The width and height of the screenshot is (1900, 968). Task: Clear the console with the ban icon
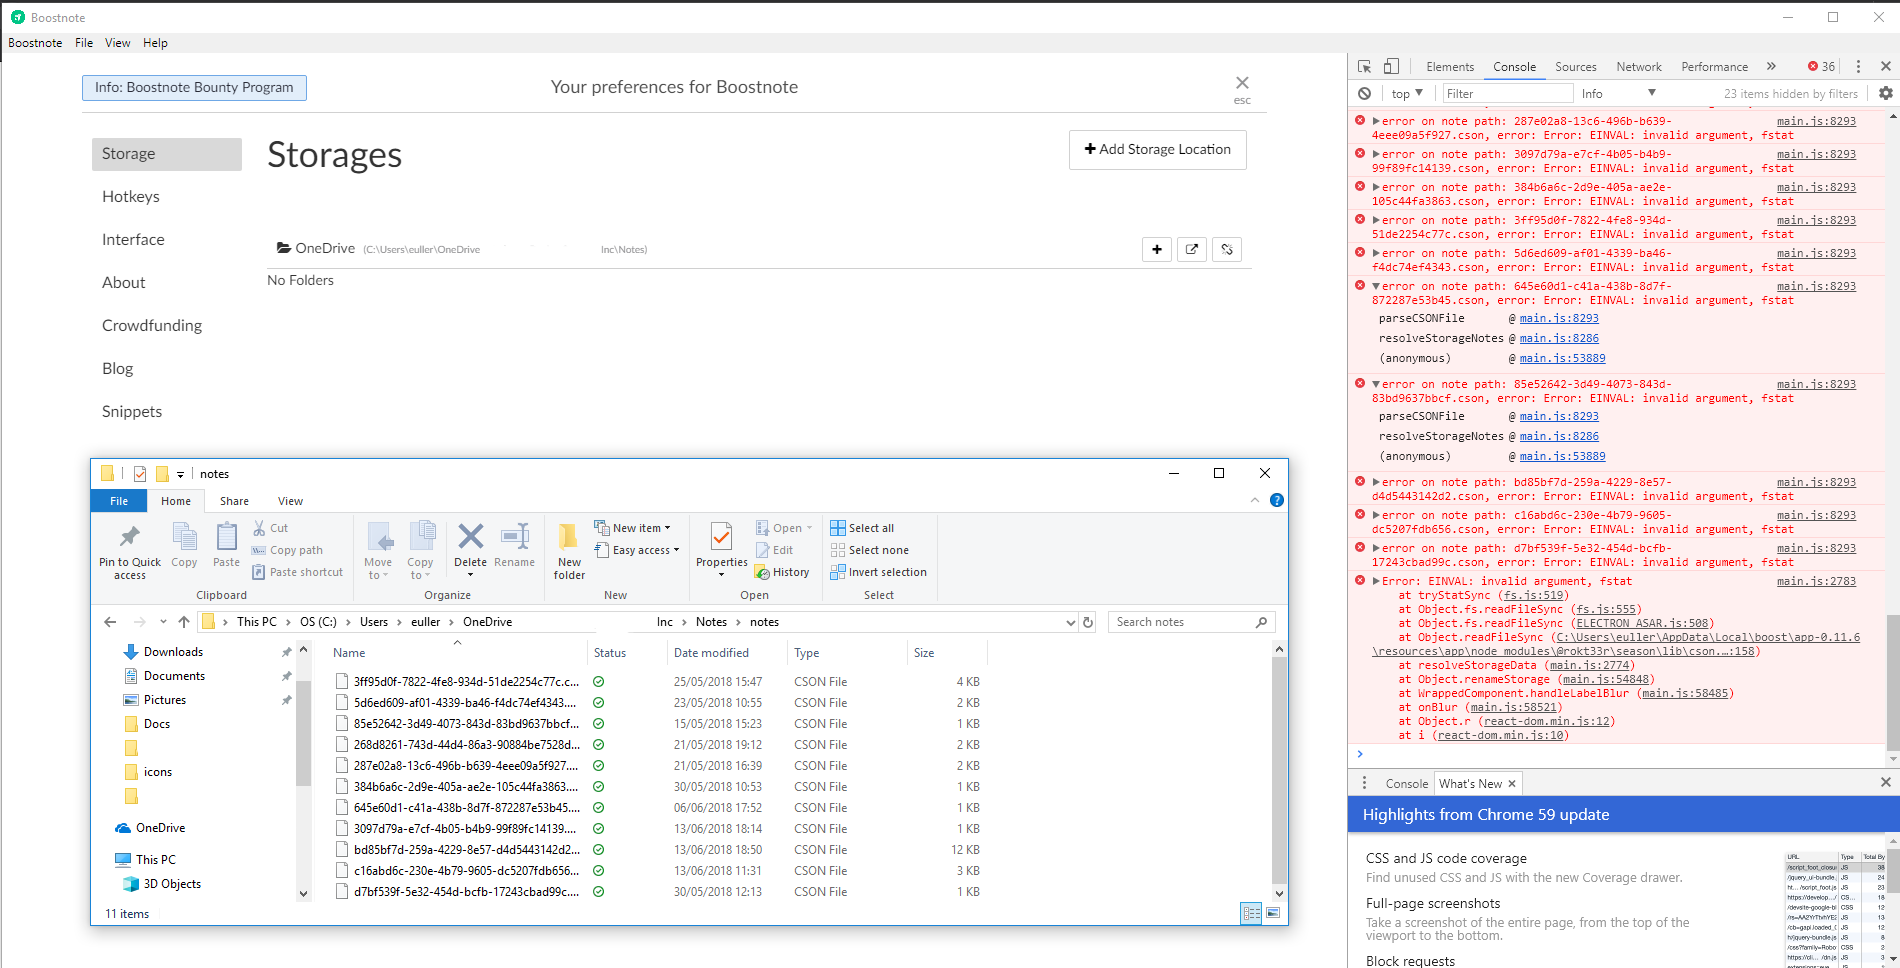pos(1364,93)
